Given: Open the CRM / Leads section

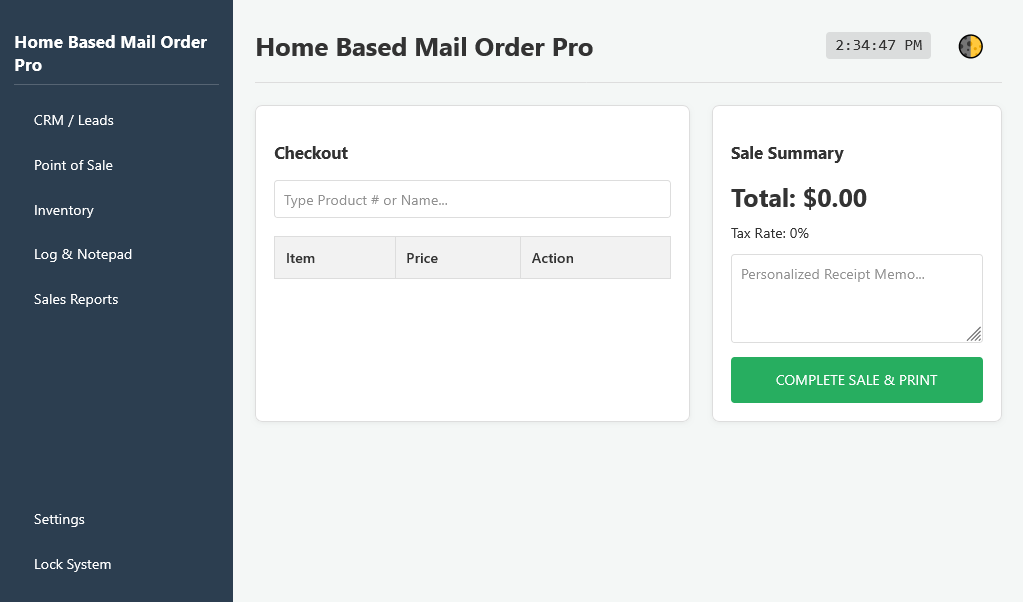Looking at the screenshot, I should pos(74,120).
